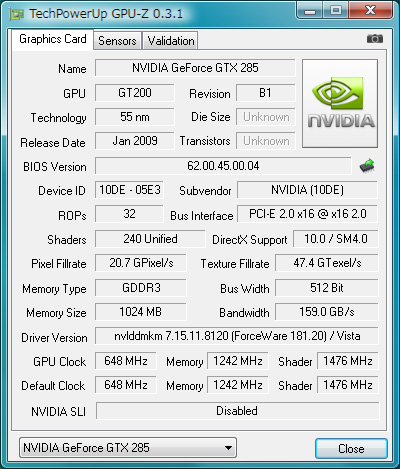This screenshot has height=469, width=400.
Task: Click the Name field showing GeForce GTX 285
Action: [195, 68]
